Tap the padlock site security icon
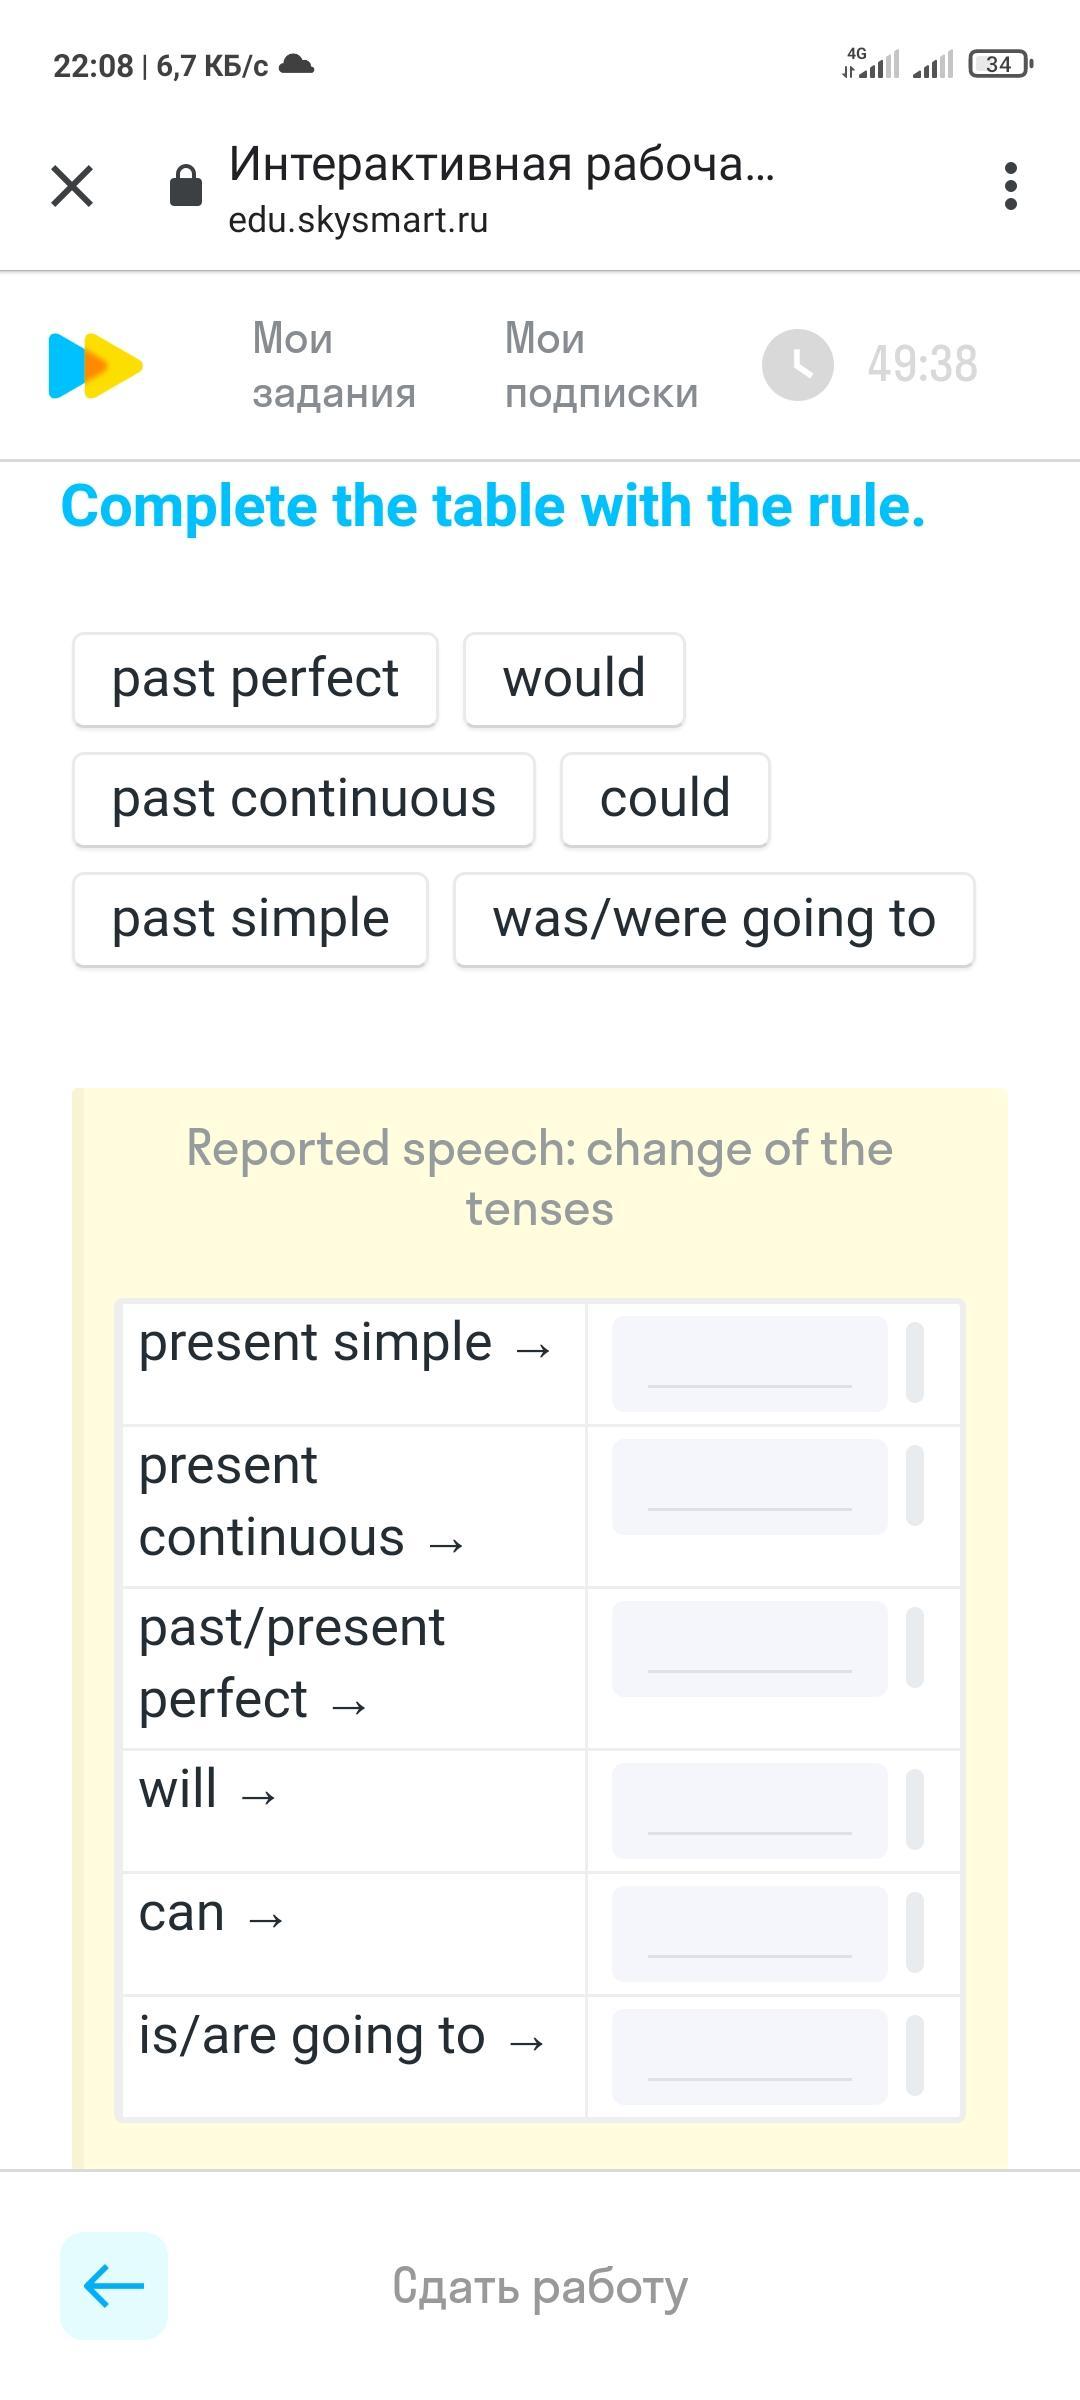Image resolution: width=1080 pixels, height=2400 pixels. (186, 186)
